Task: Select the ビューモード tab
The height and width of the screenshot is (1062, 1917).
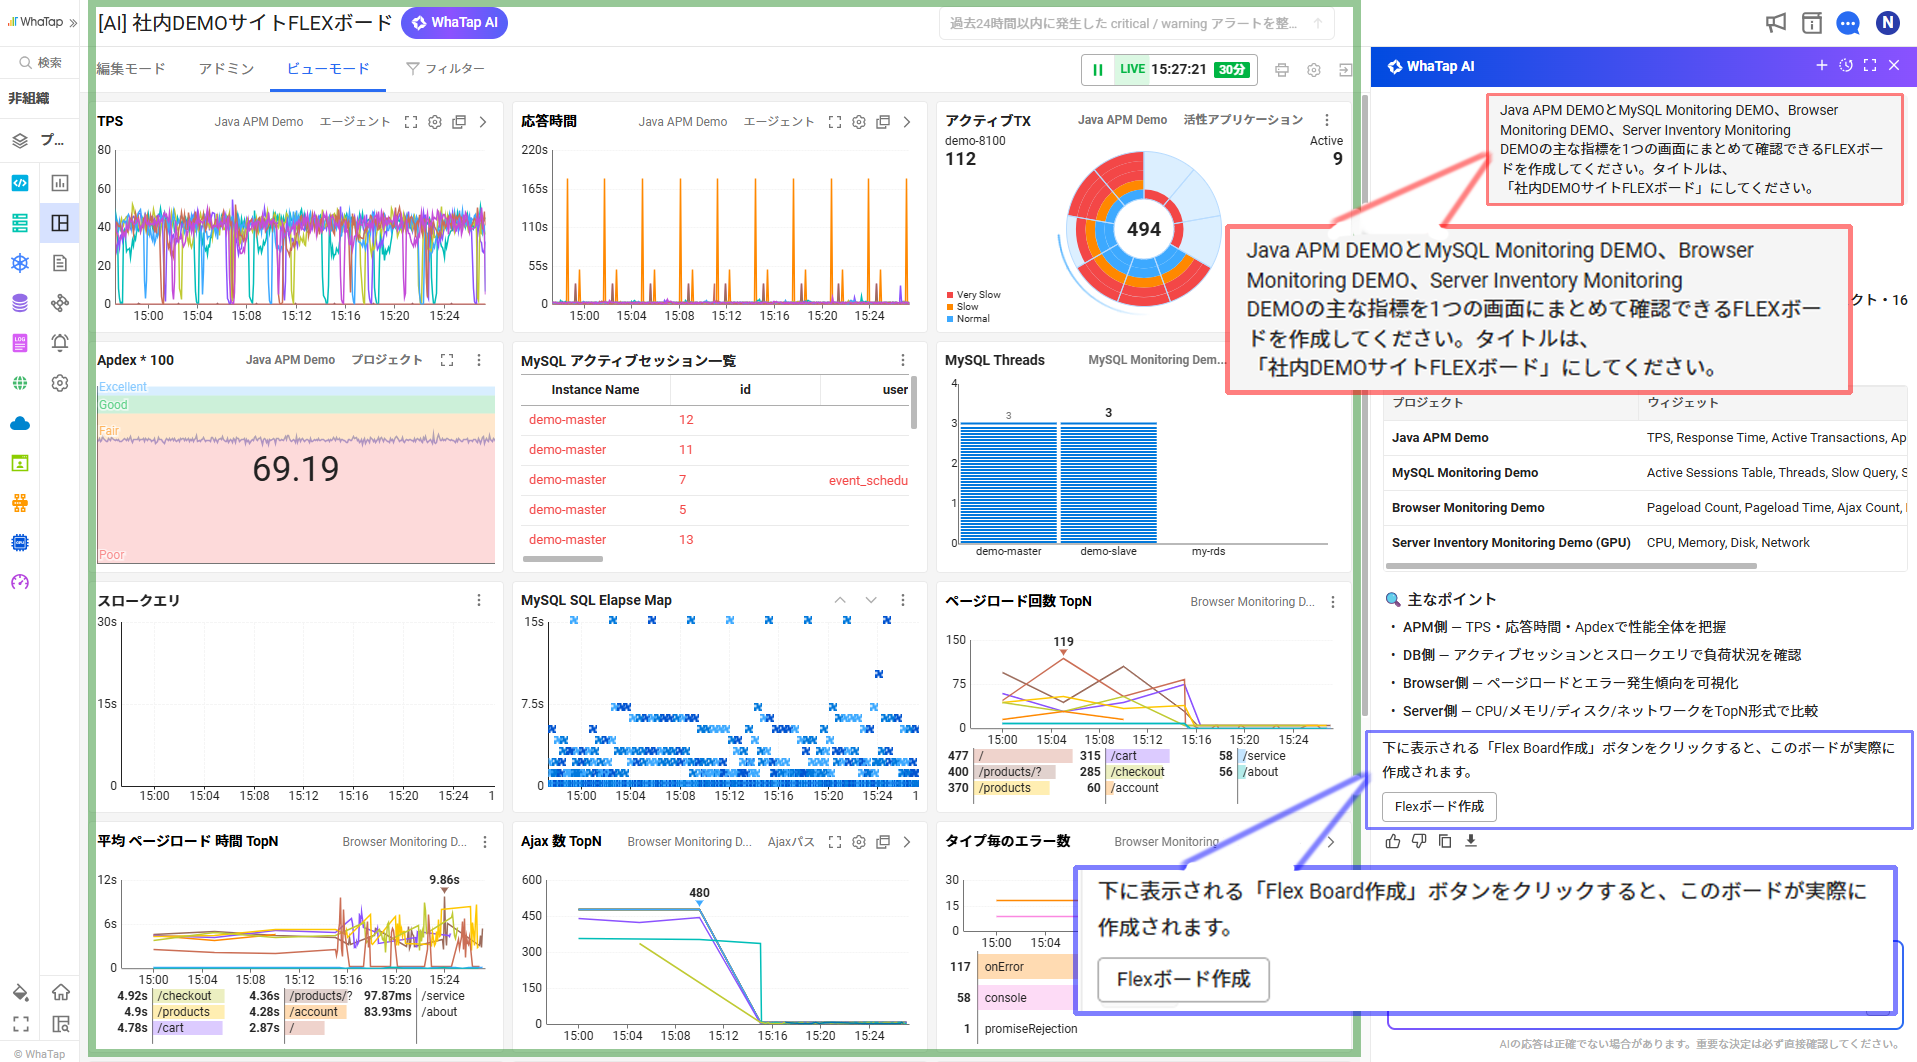Action: pyautogui.click(x=328, y=69)
